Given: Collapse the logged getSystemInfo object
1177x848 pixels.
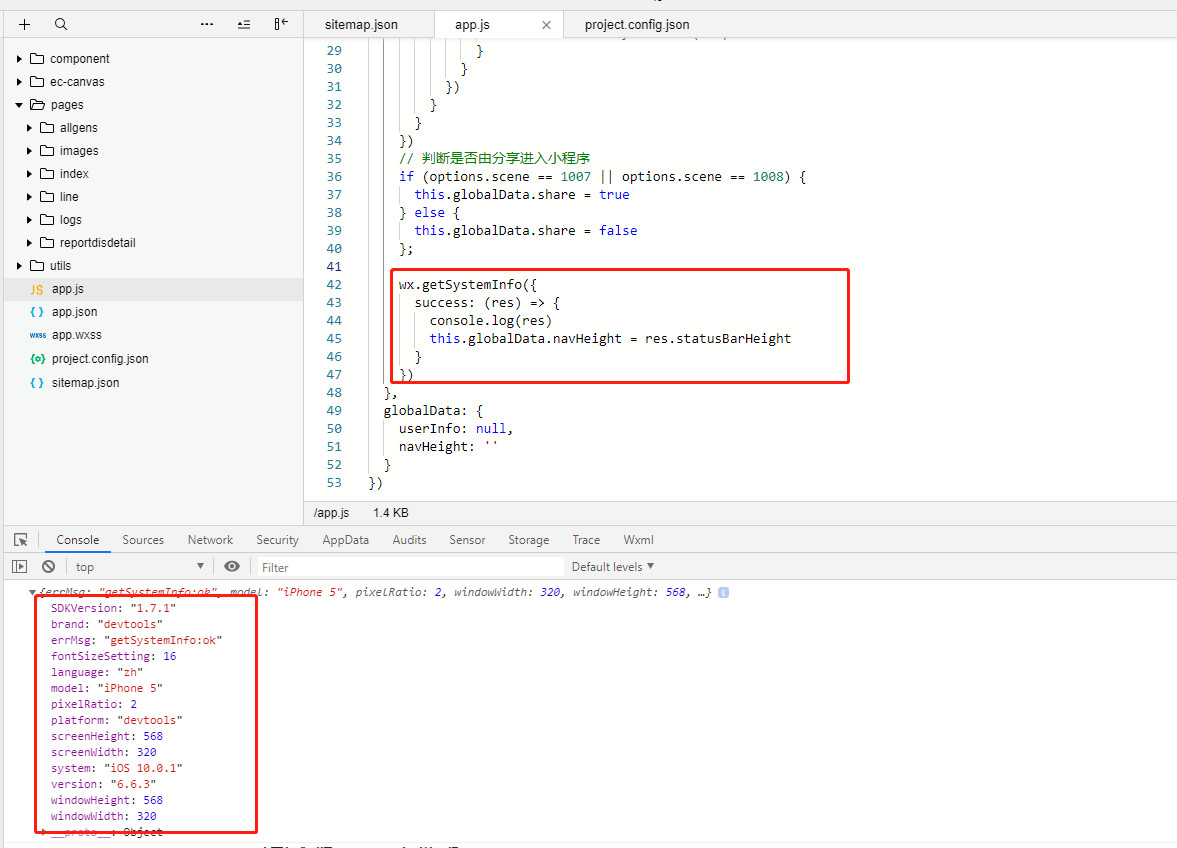Looking at the screenshot, I should [x=33, y=592].
